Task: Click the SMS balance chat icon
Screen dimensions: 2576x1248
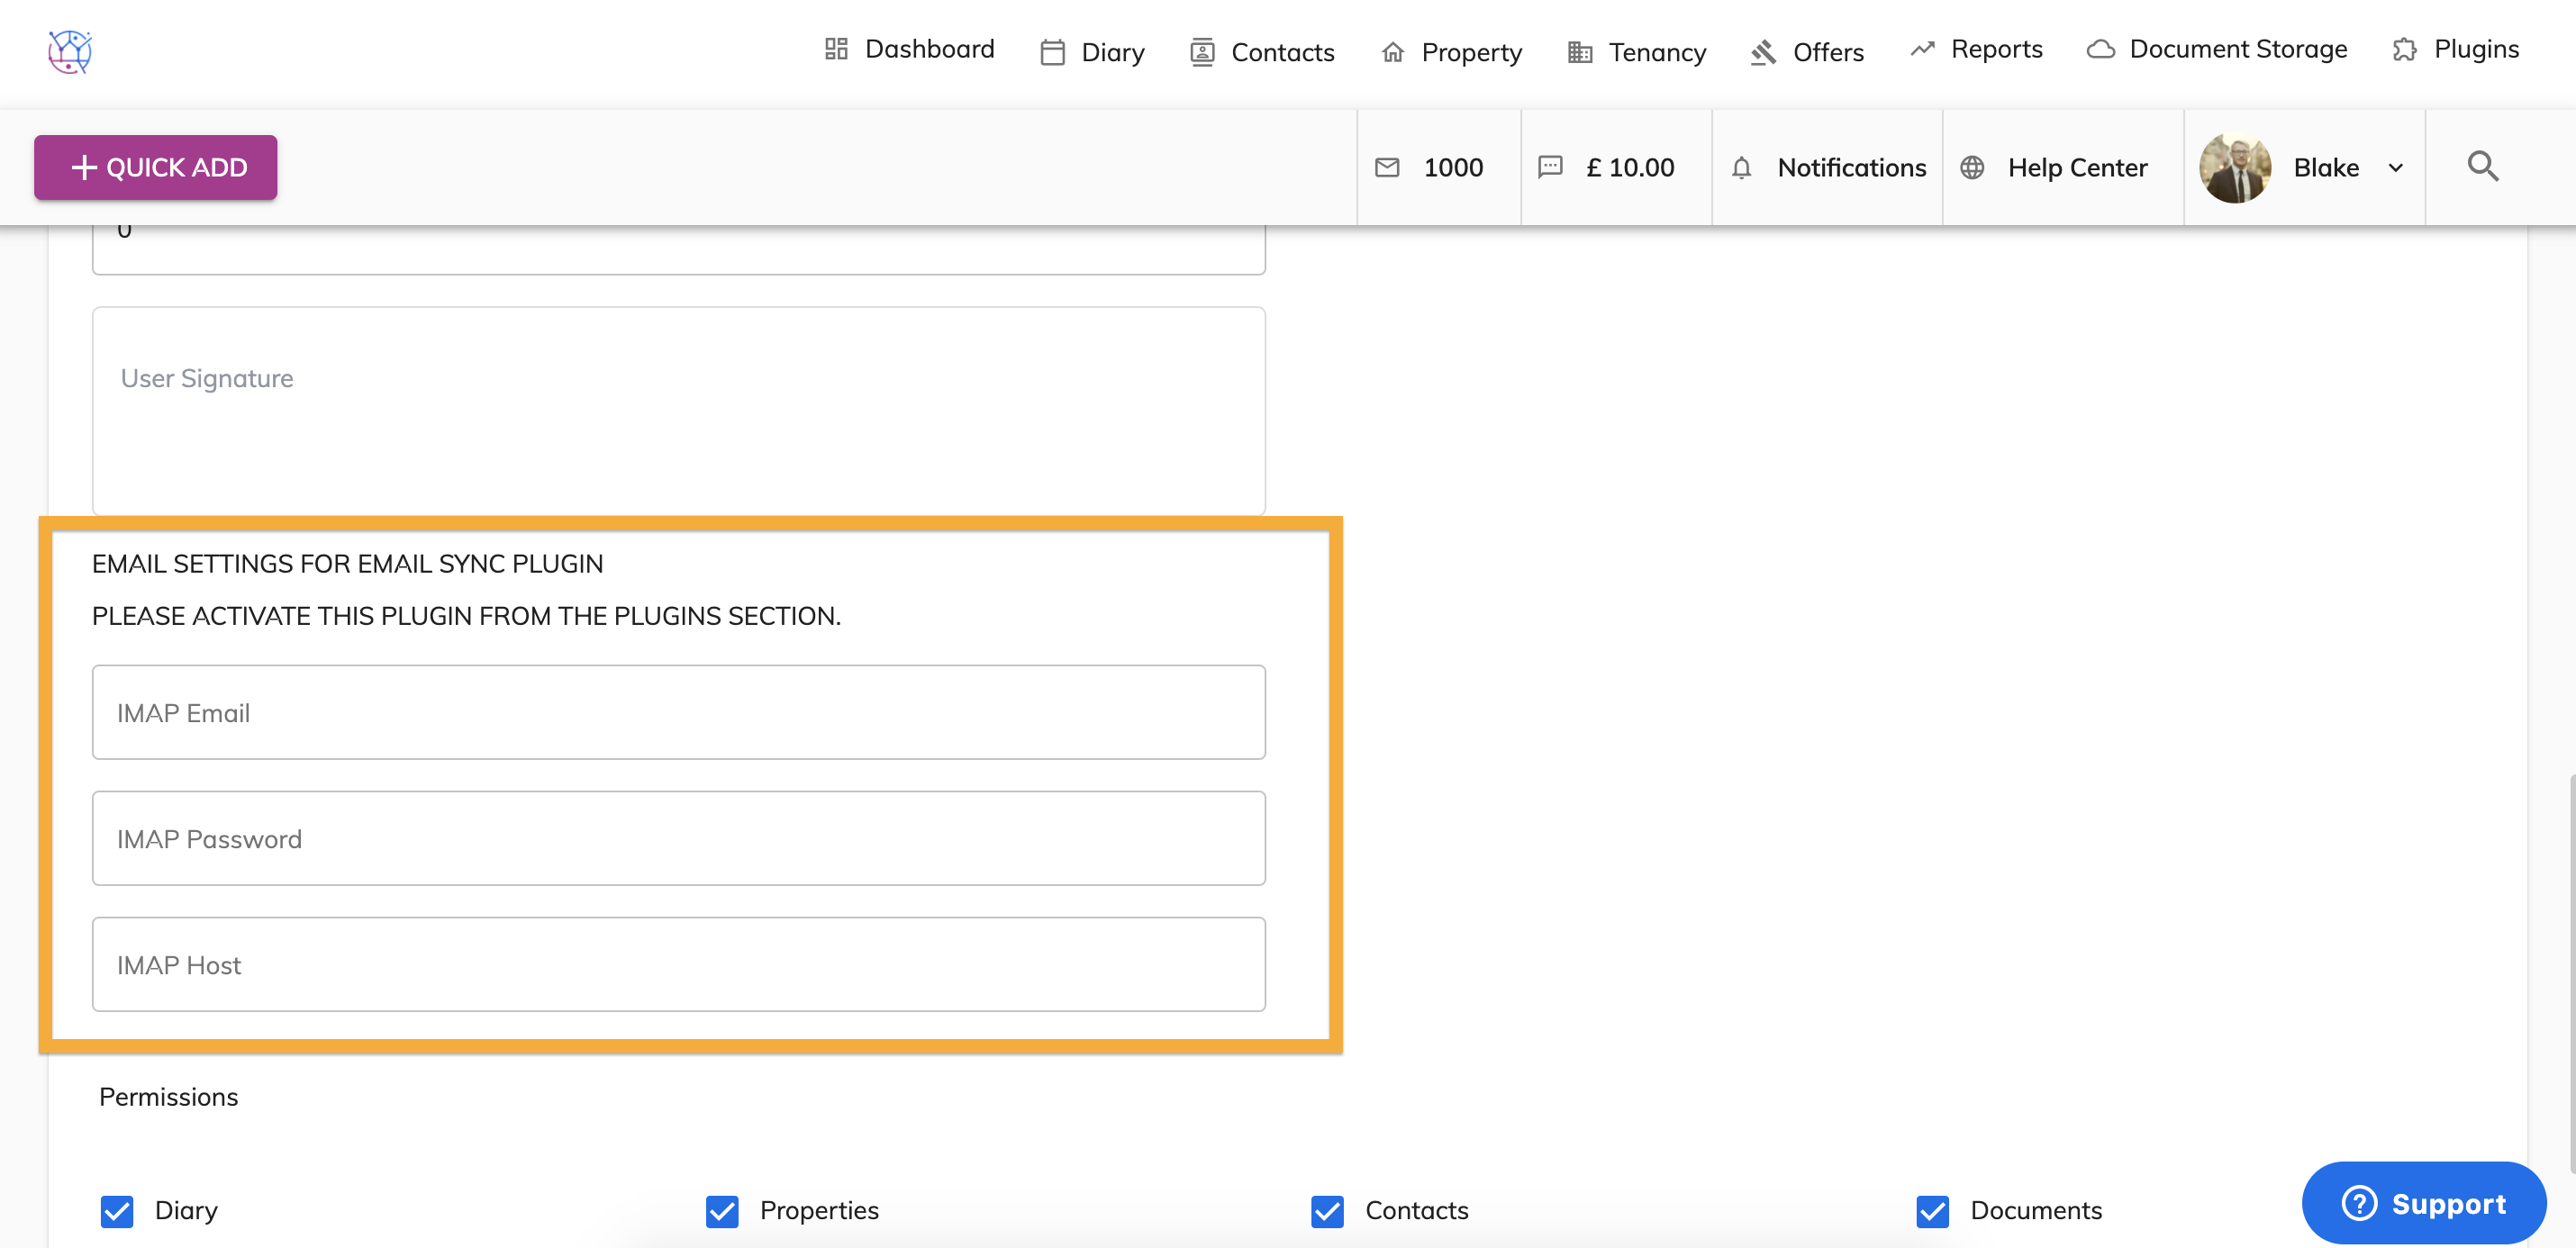Action: (x=1550, y=167)
